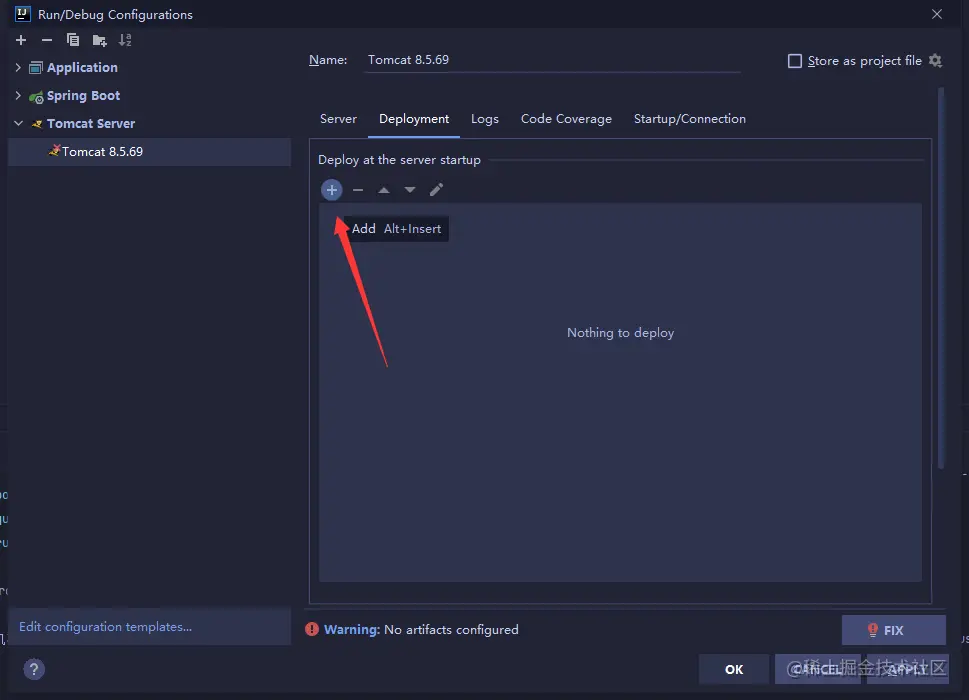Select the Spring Boot tree label
Image resolution: width=969 pixels, height=700 pixels.
tap(83, 95)
